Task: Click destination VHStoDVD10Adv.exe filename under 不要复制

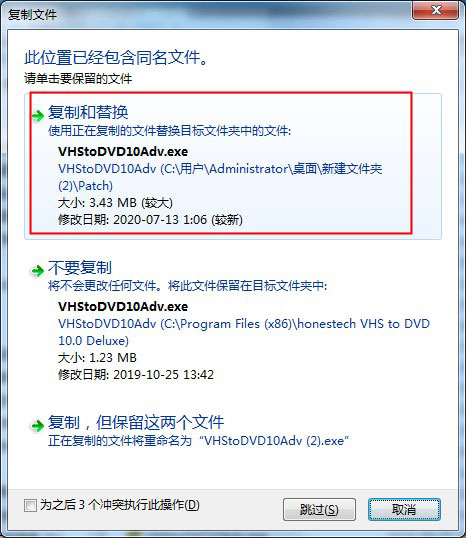Action: tap(123, 306)
